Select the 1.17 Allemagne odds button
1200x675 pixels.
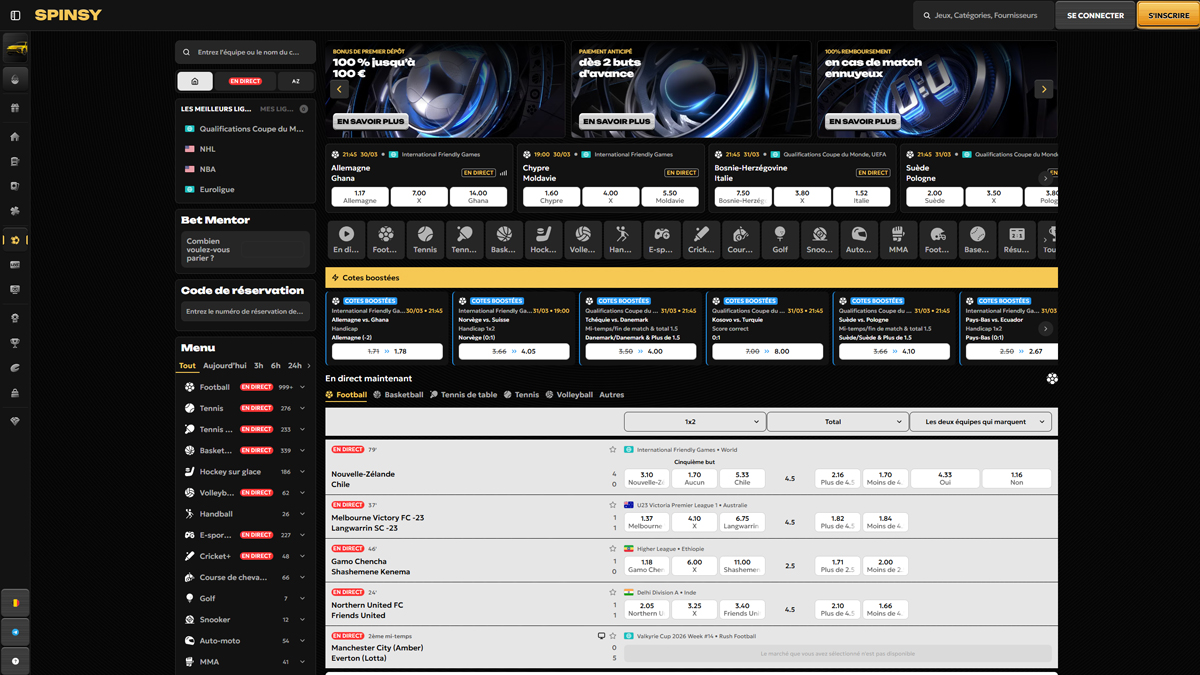tap(360, 197)
